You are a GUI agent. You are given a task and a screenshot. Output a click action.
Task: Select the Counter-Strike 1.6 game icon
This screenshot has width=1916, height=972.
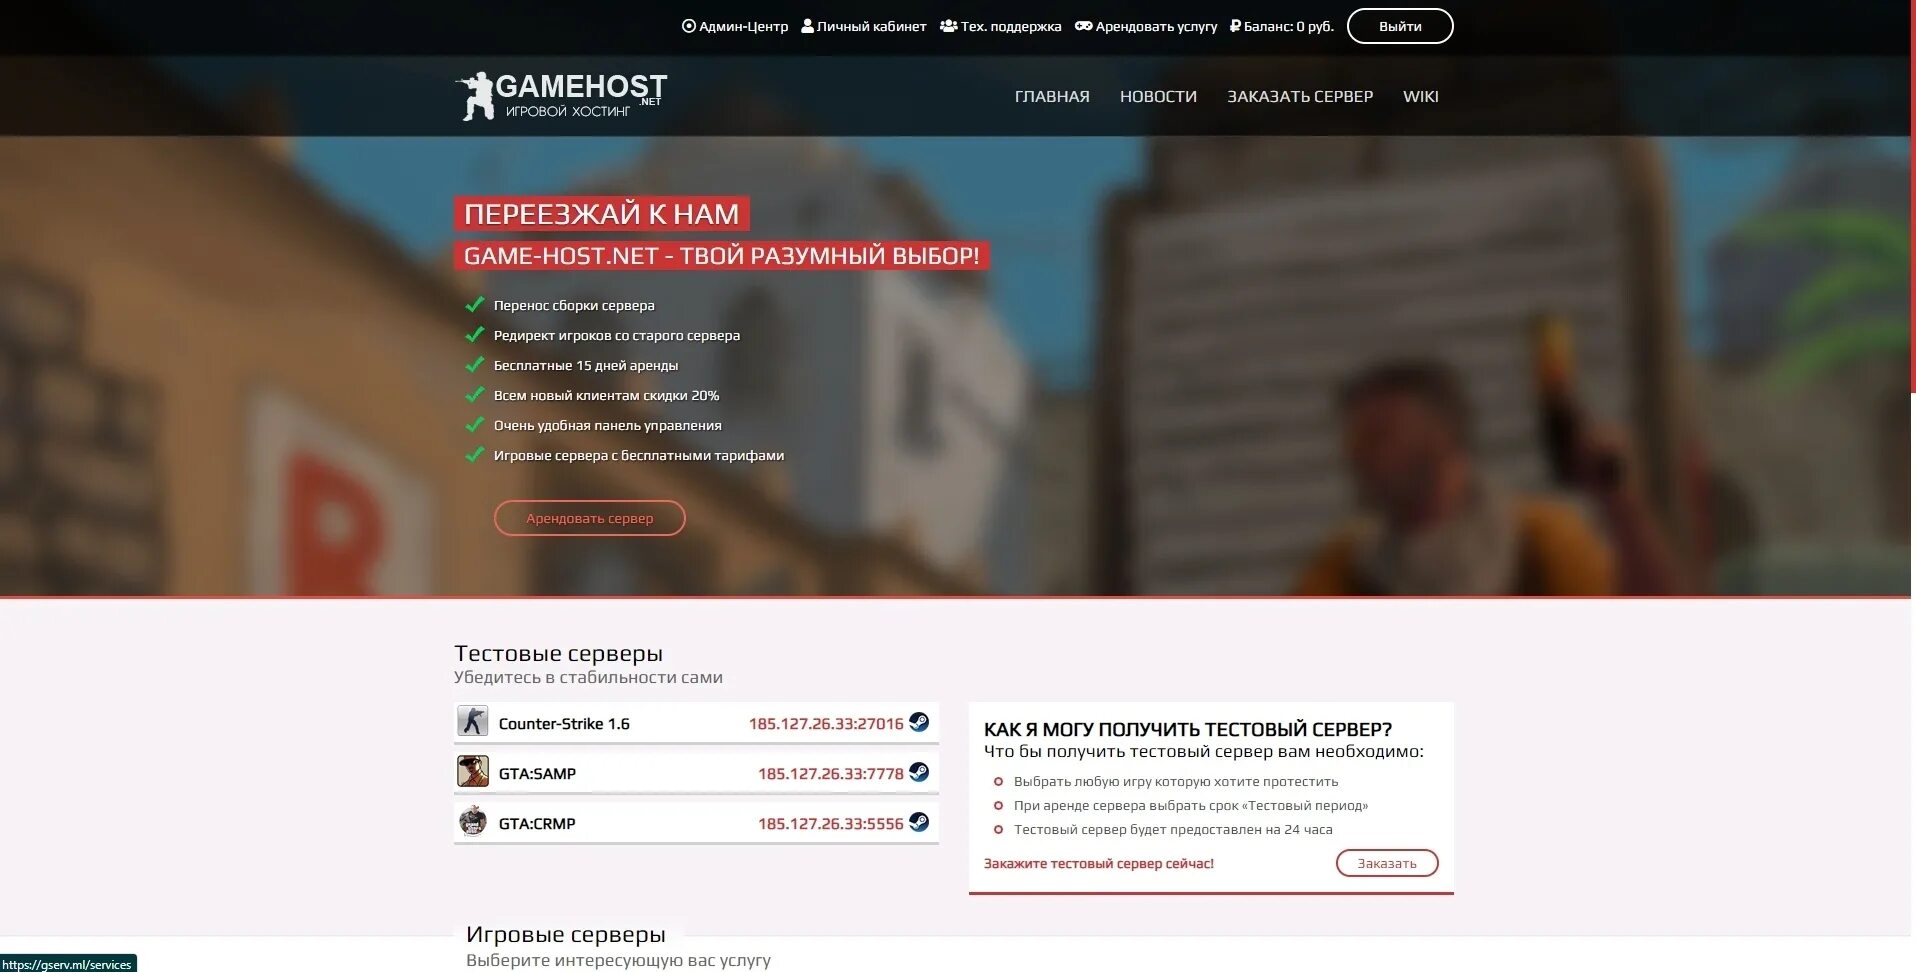(x=473, y=721)
